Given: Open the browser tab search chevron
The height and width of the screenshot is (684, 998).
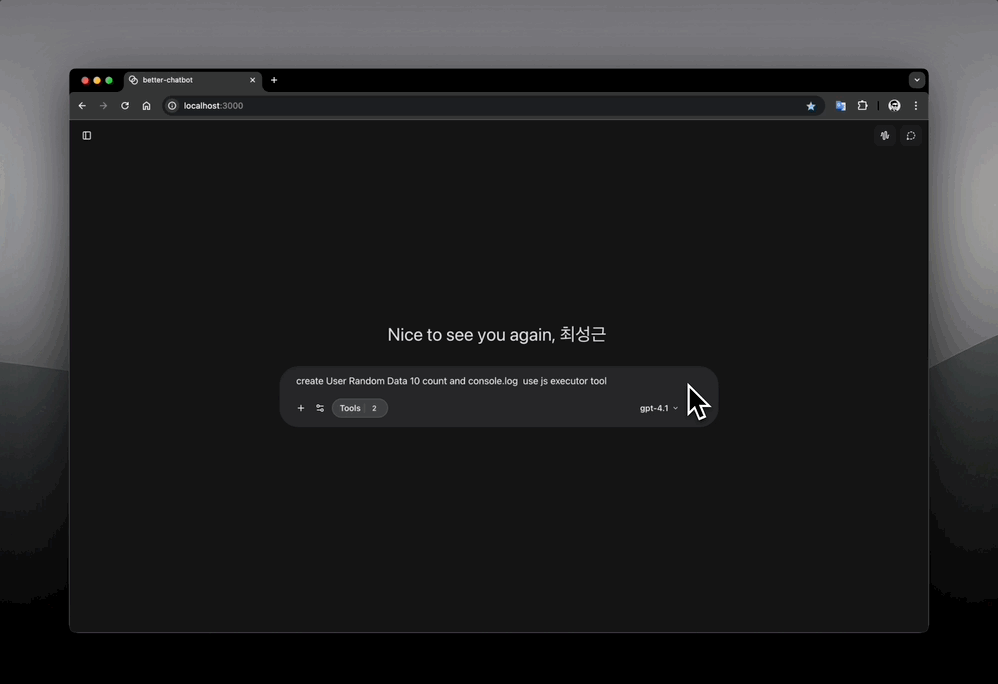Looking at the screenshot, I should pos(917,80).
